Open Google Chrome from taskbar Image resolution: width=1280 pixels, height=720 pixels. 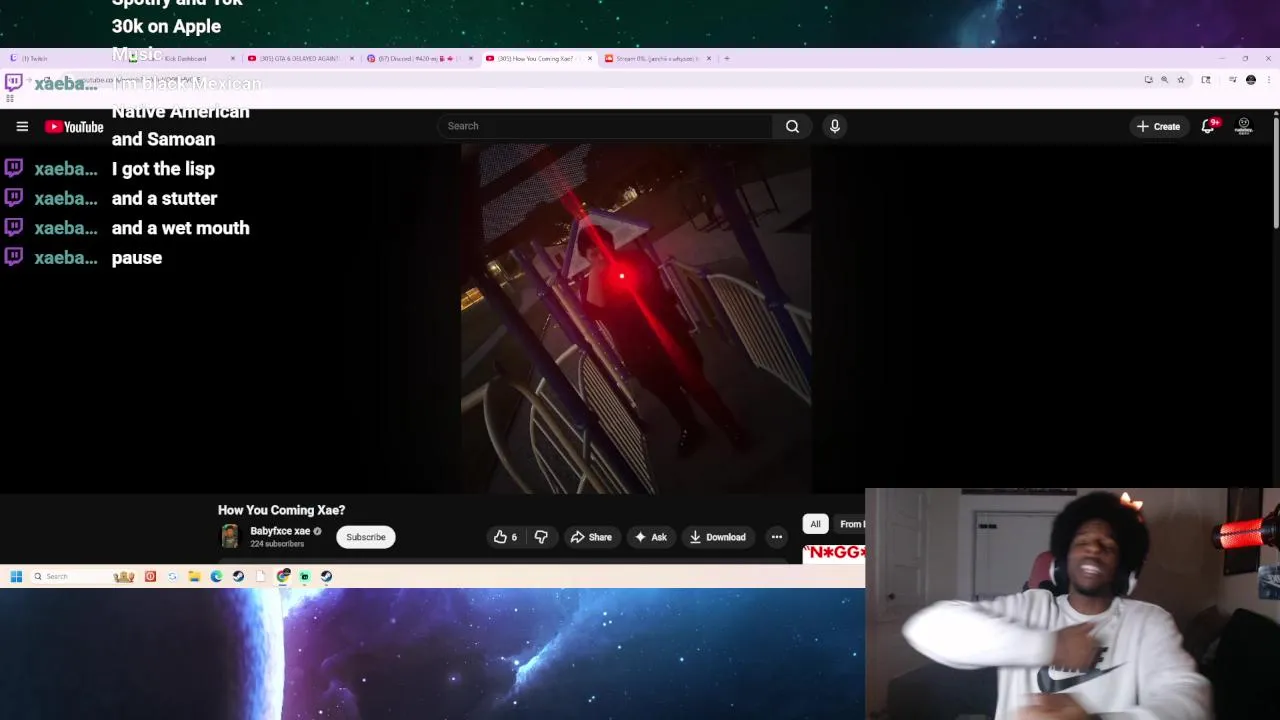[283, 576]
